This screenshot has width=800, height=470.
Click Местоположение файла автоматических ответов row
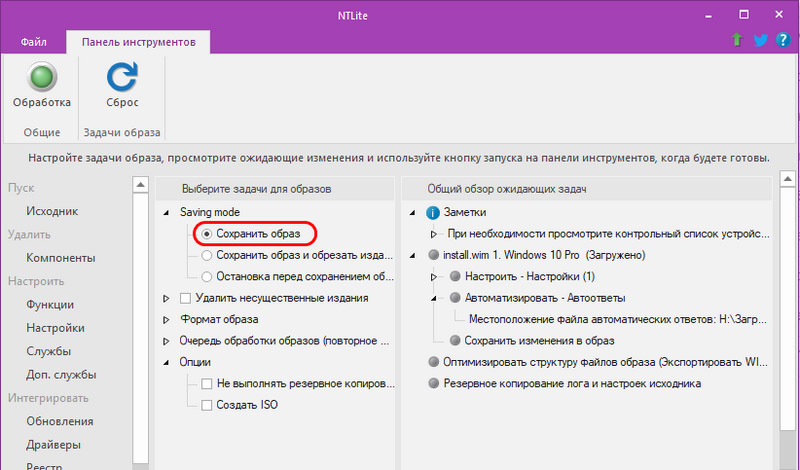[617, 319]
